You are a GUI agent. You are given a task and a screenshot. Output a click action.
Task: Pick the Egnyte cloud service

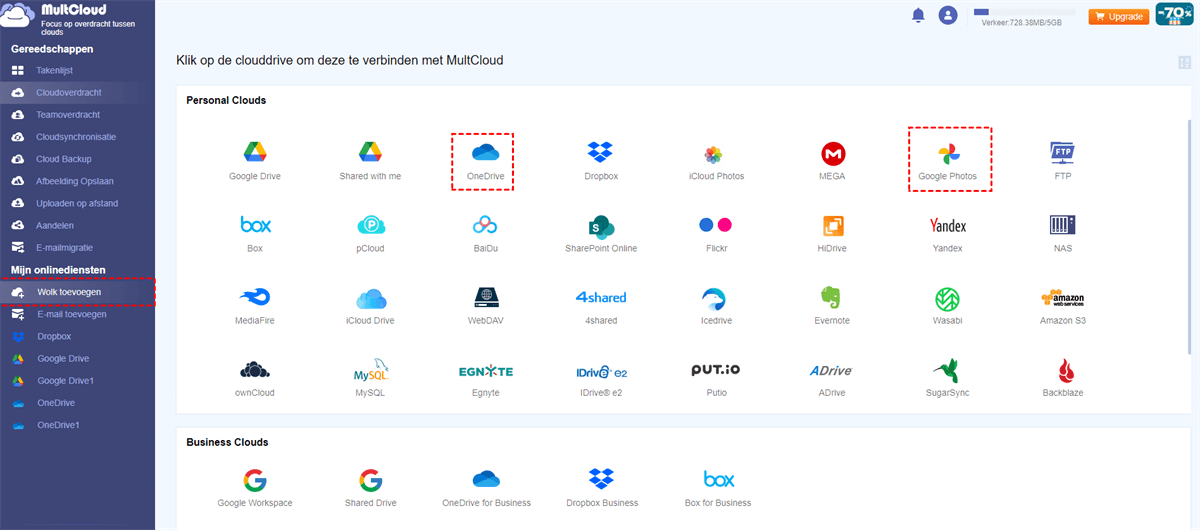tap(485, 371)
